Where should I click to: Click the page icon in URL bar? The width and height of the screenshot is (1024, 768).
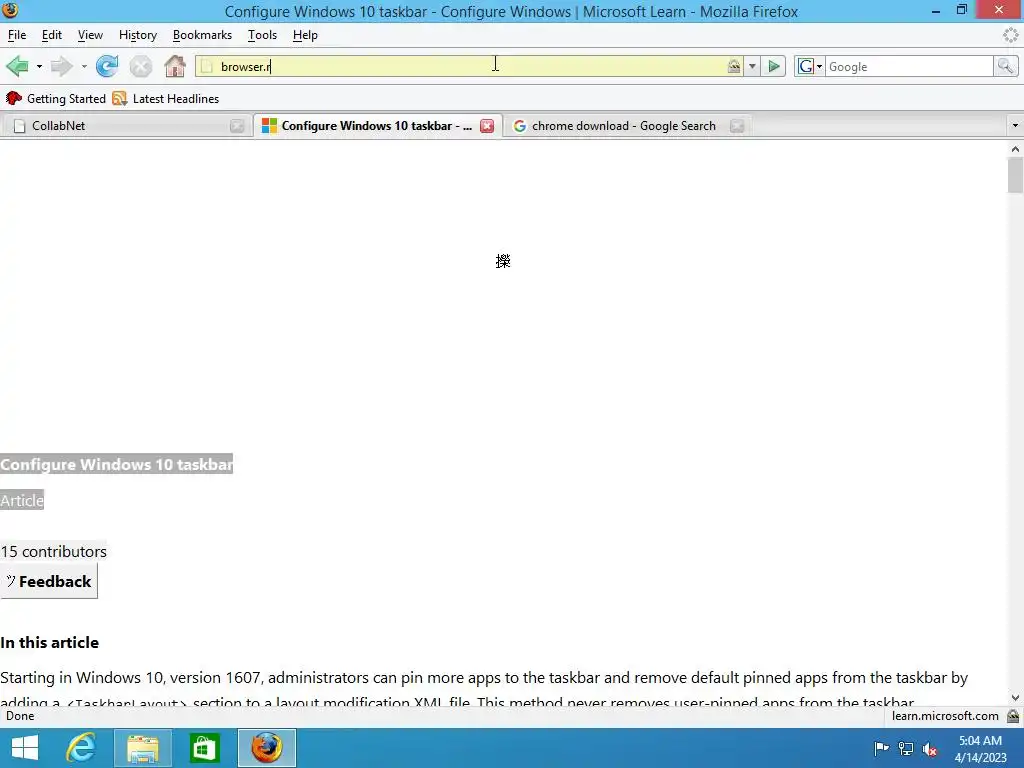(x=207, y=66)
